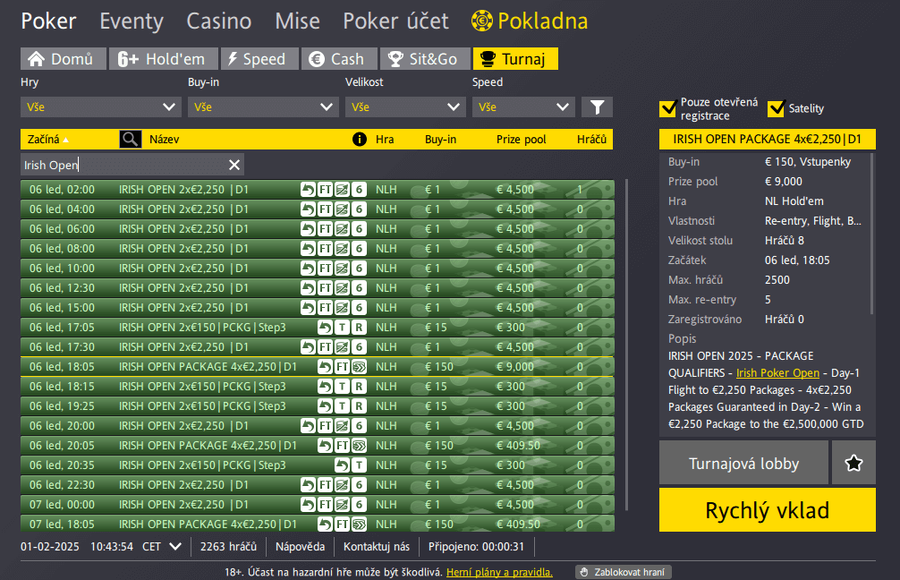Click the 6 icon in the 06 led, 10:00 row
The width and height of the screenshot is (900, 580).
(x=359, y=268)
